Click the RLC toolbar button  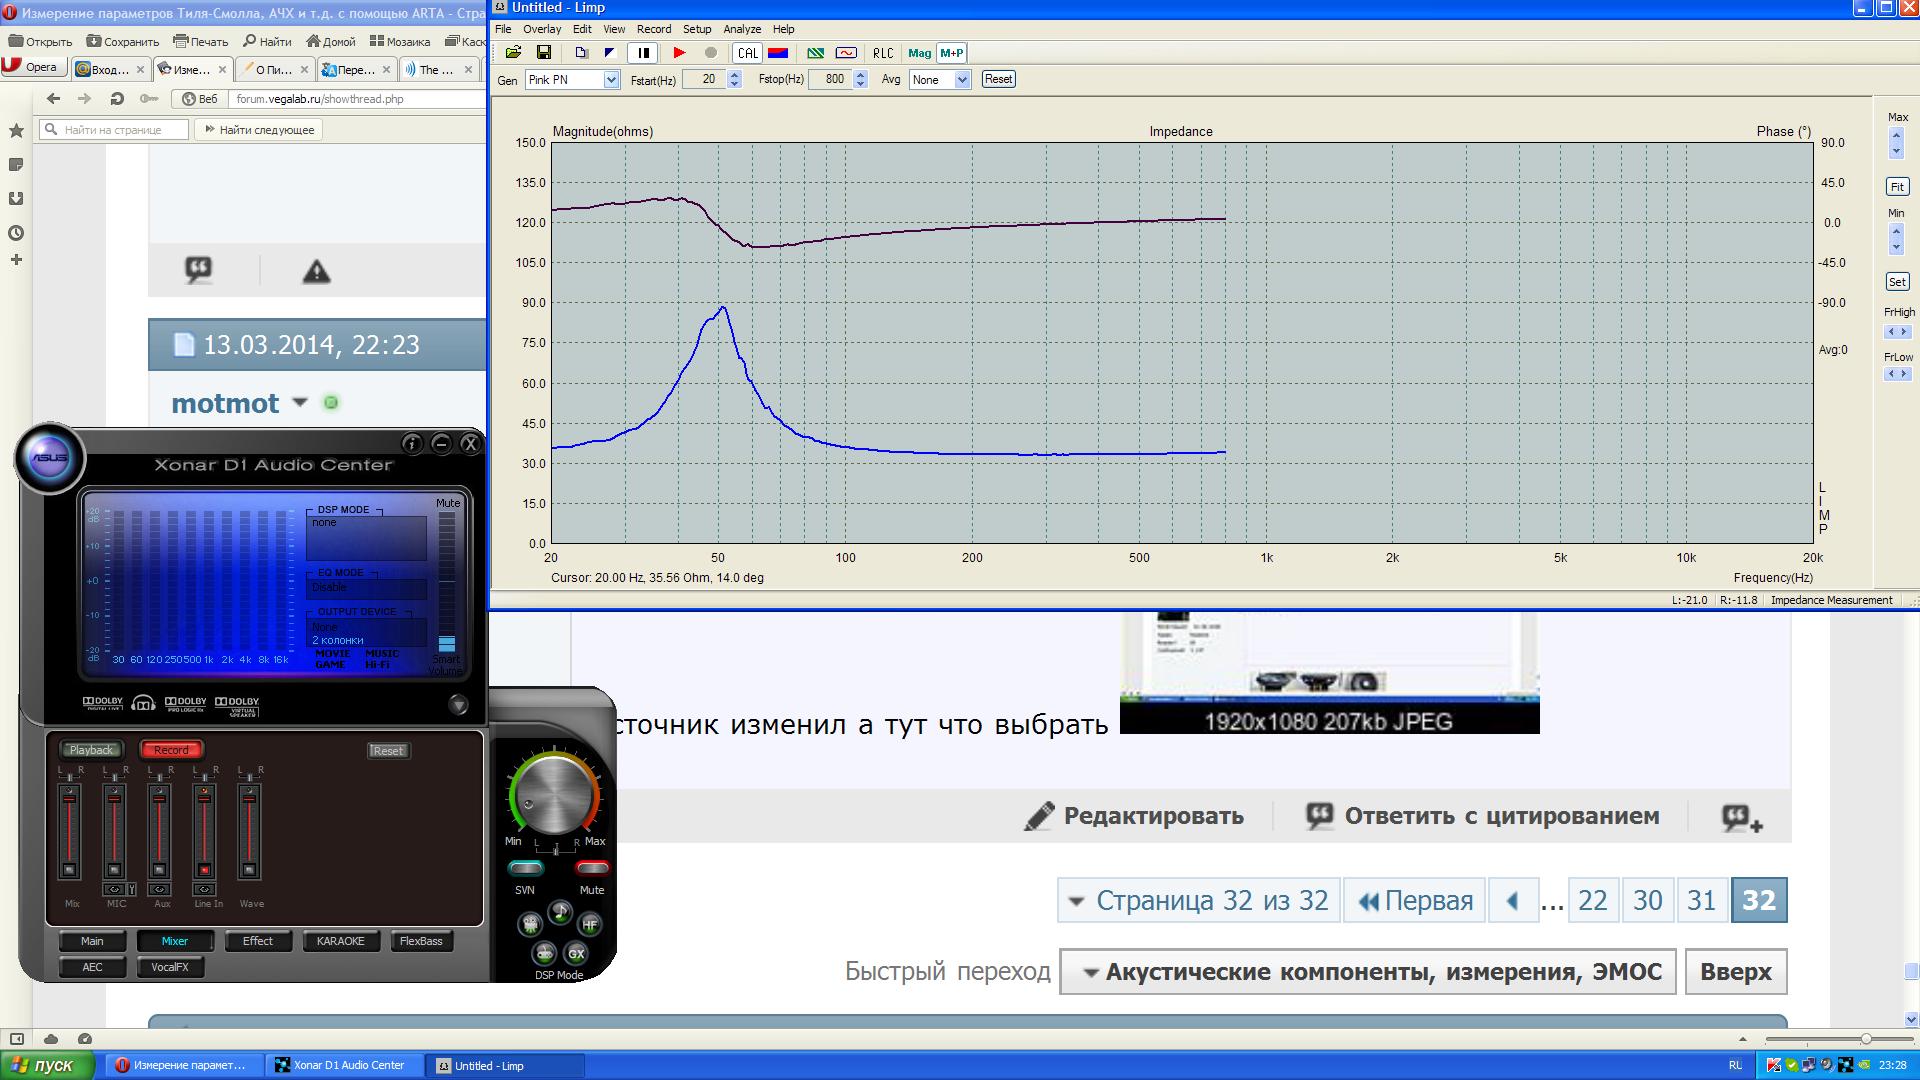point(883,53)
